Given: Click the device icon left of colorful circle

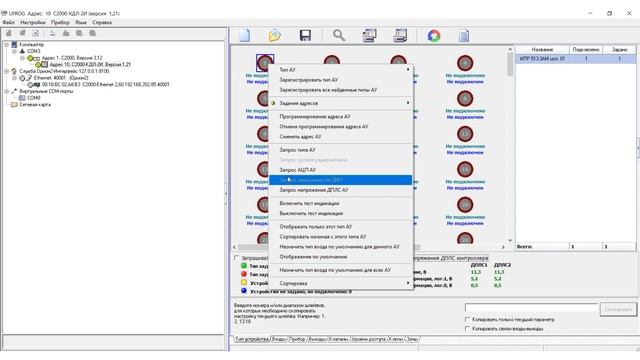Looking at the screenshot, I should (x=400, y=36).
